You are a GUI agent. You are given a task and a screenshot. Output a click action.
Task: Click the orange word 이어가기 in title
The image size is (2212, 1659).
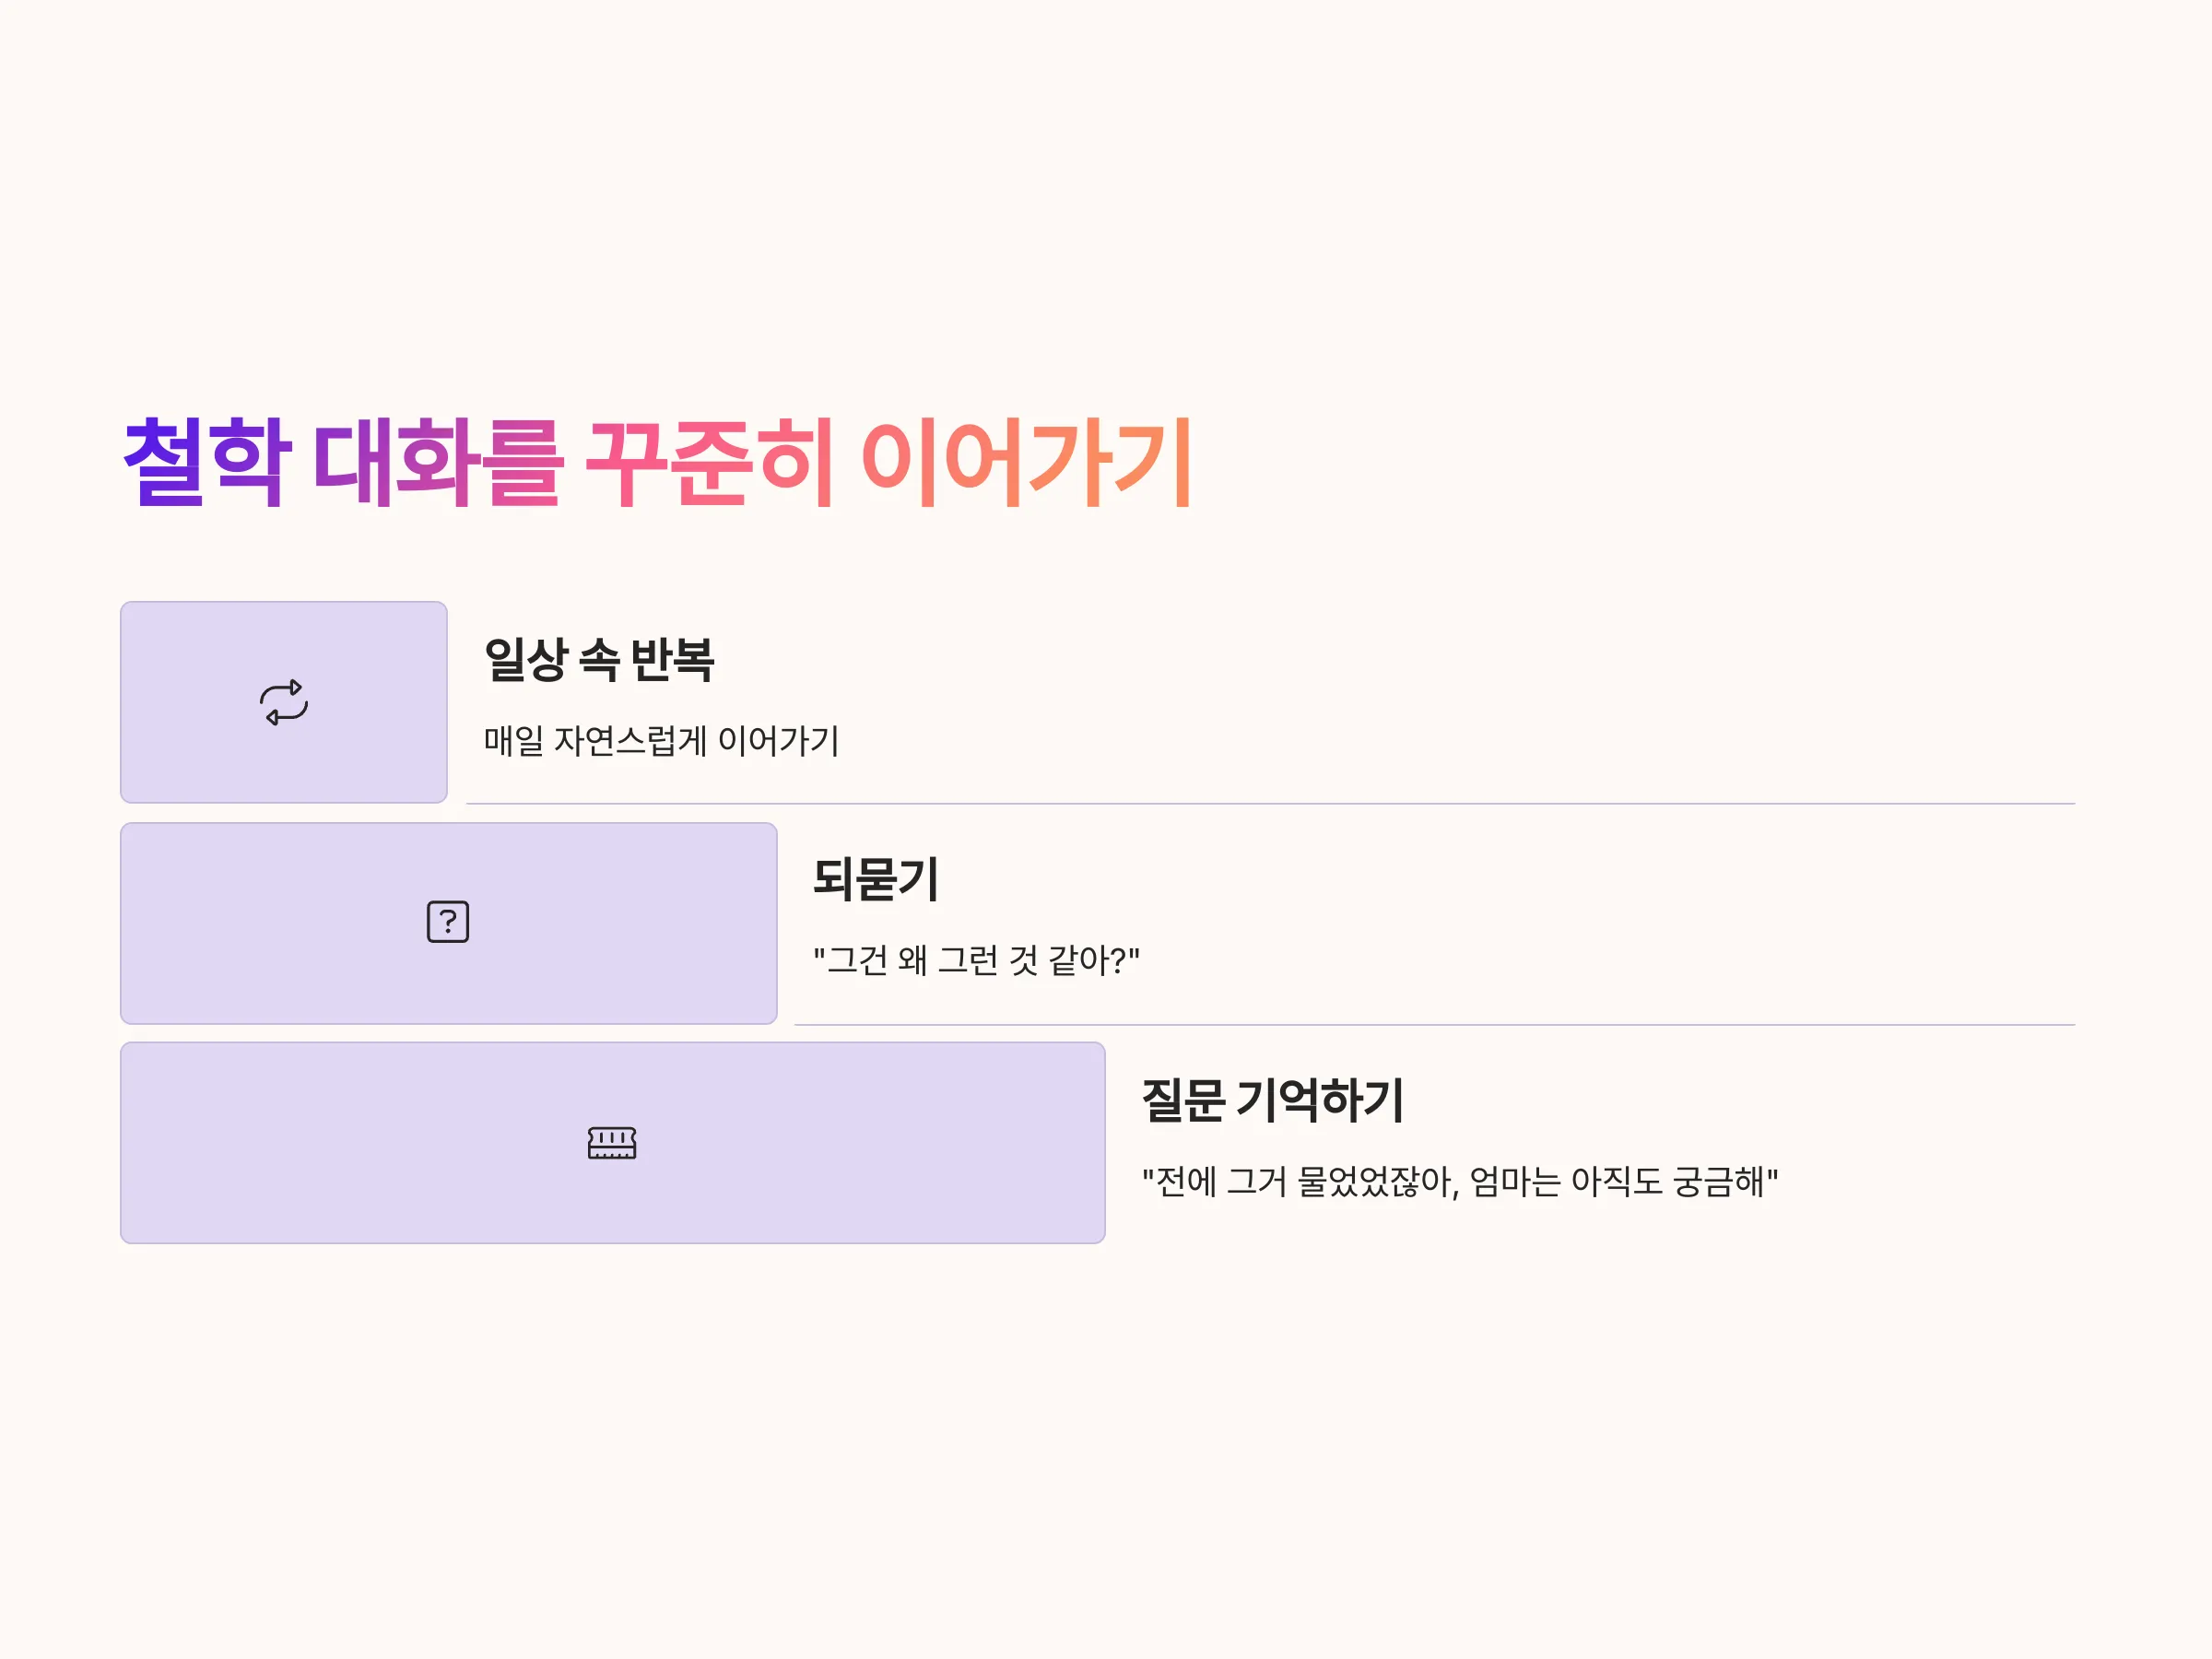pos(1026,462)
